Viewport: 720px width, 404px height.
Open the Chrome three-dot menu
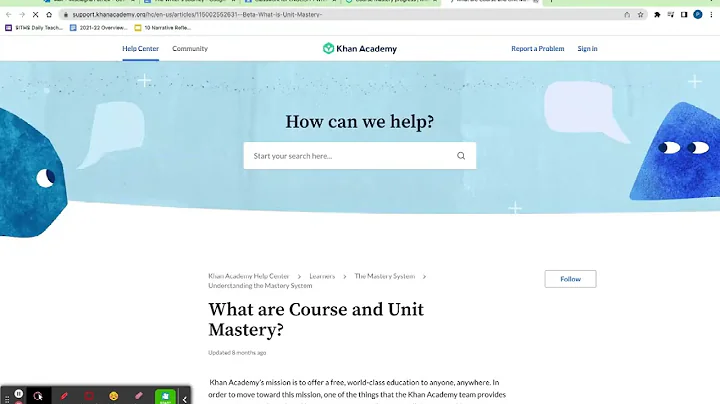pyautogui.click(x=711, y=15)
